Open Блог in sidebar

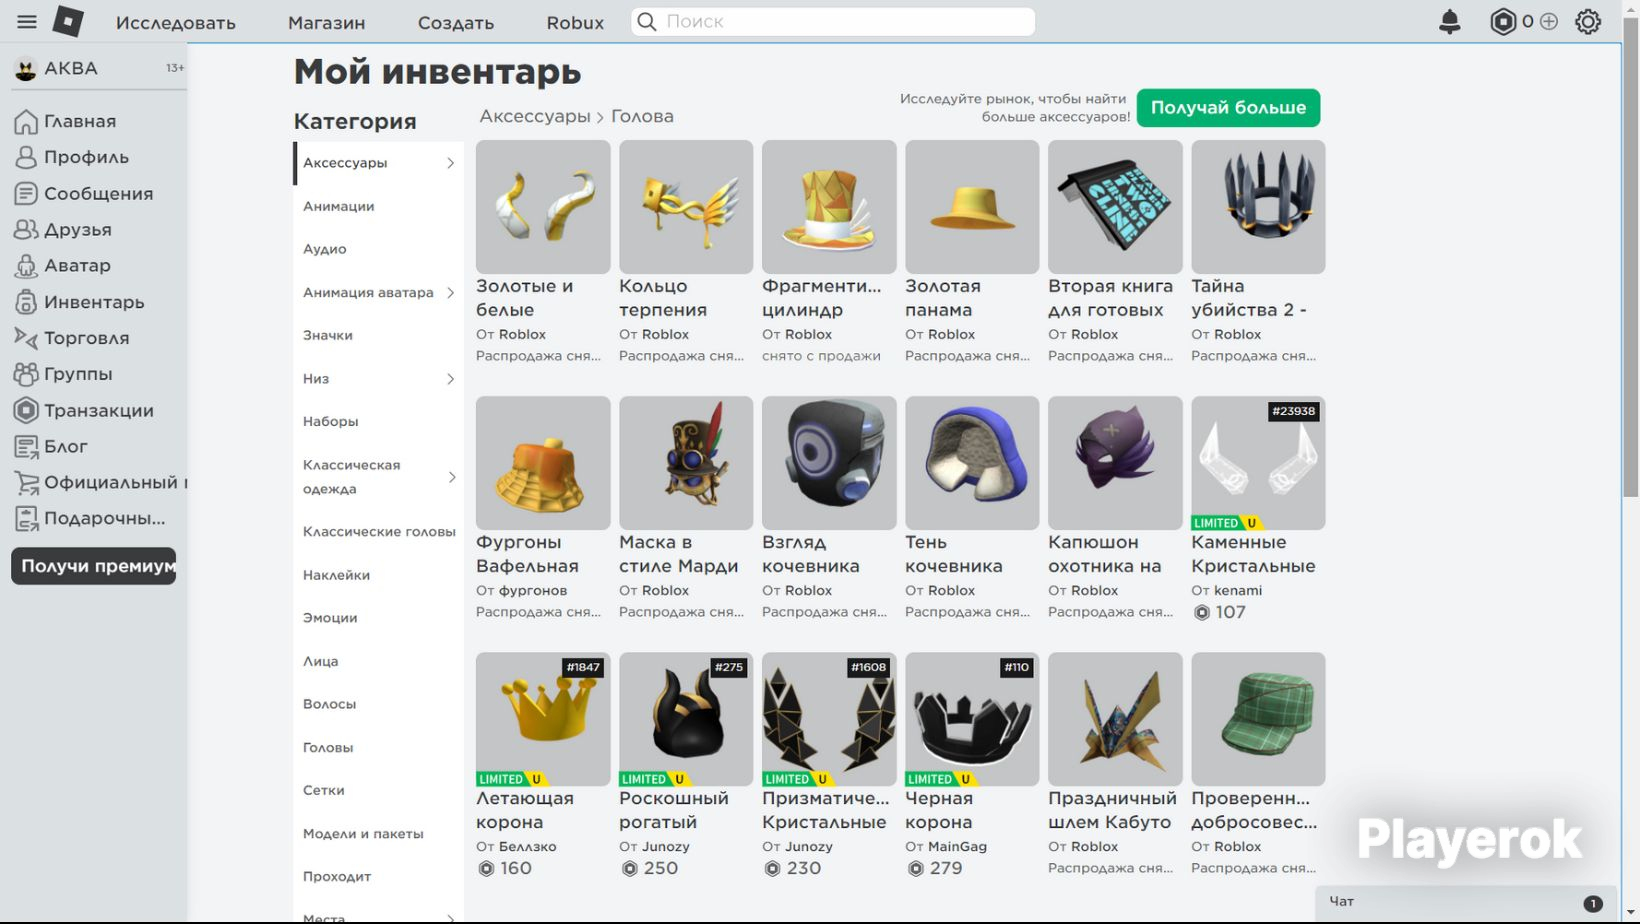50,446
